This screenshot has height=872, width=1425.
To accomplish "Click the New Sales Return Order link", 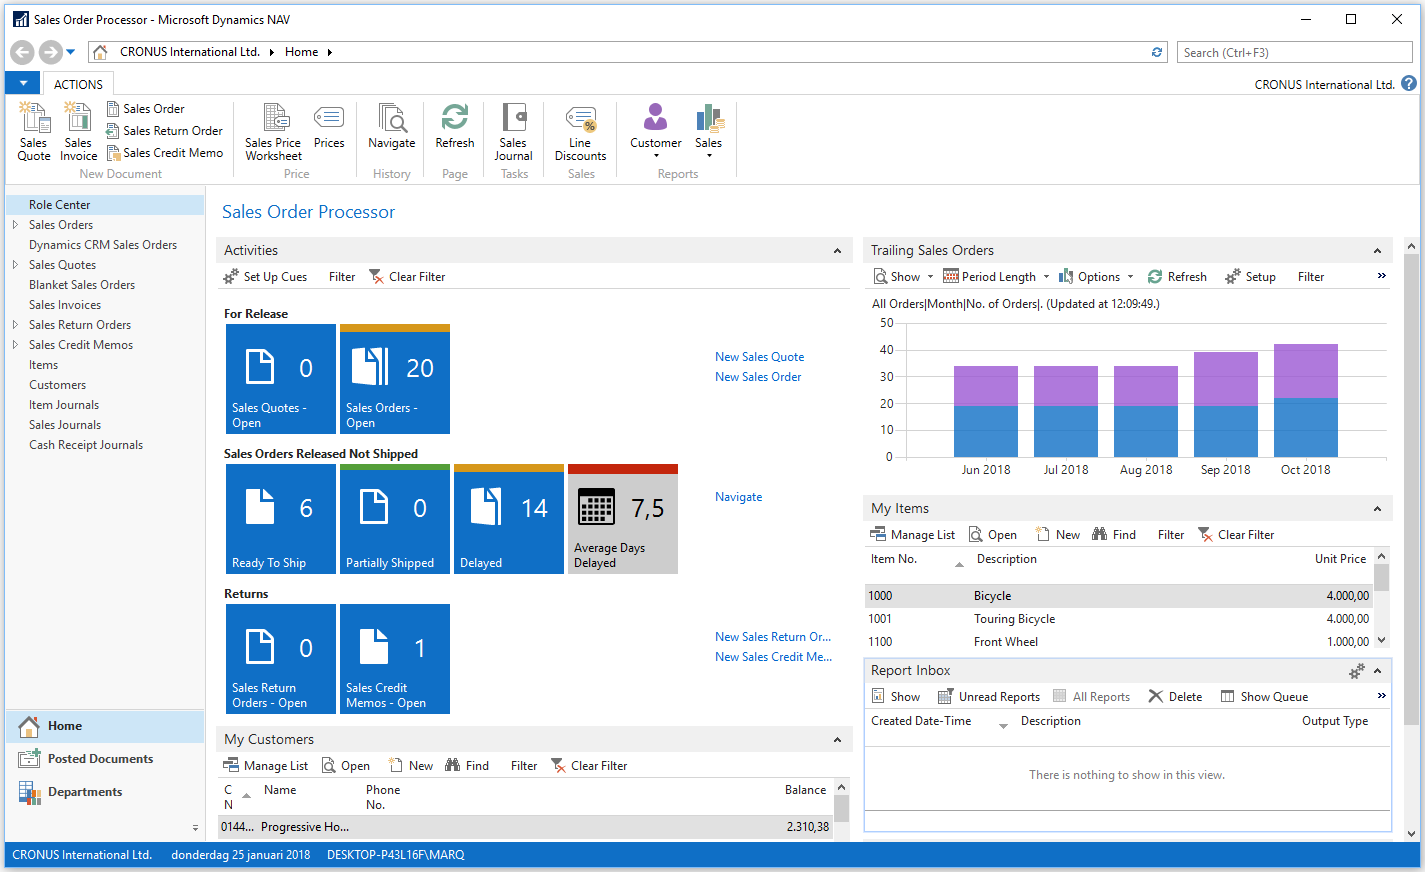I will pyautogui.click(x=773, y=637).
